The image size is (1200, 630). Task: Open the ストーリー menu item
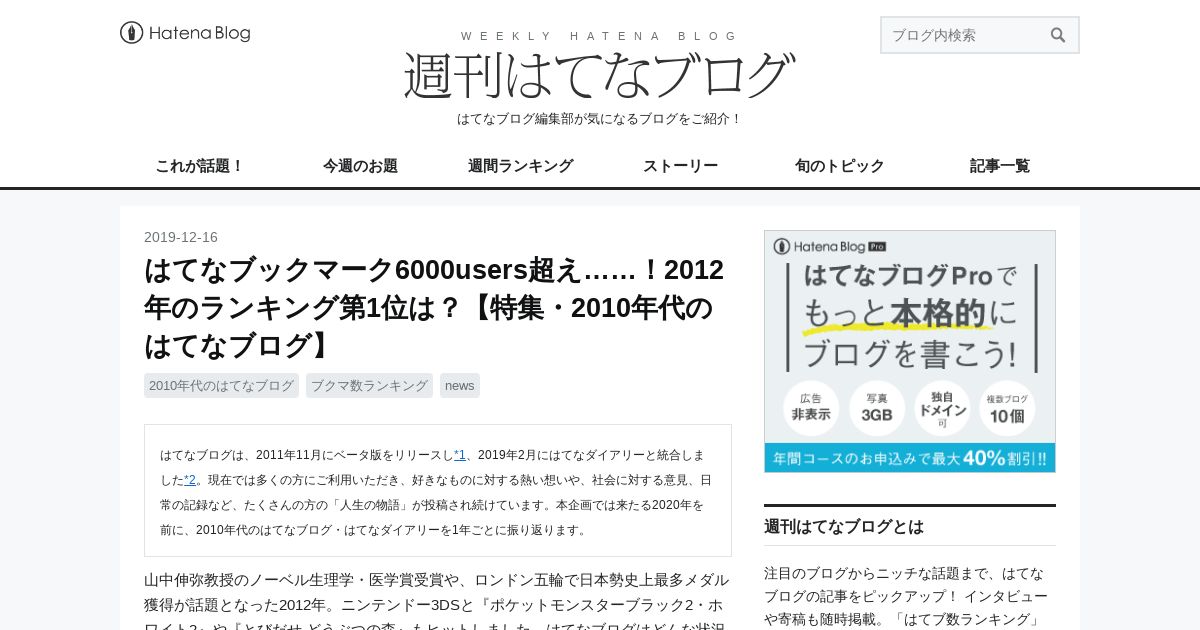click(680, 166)
